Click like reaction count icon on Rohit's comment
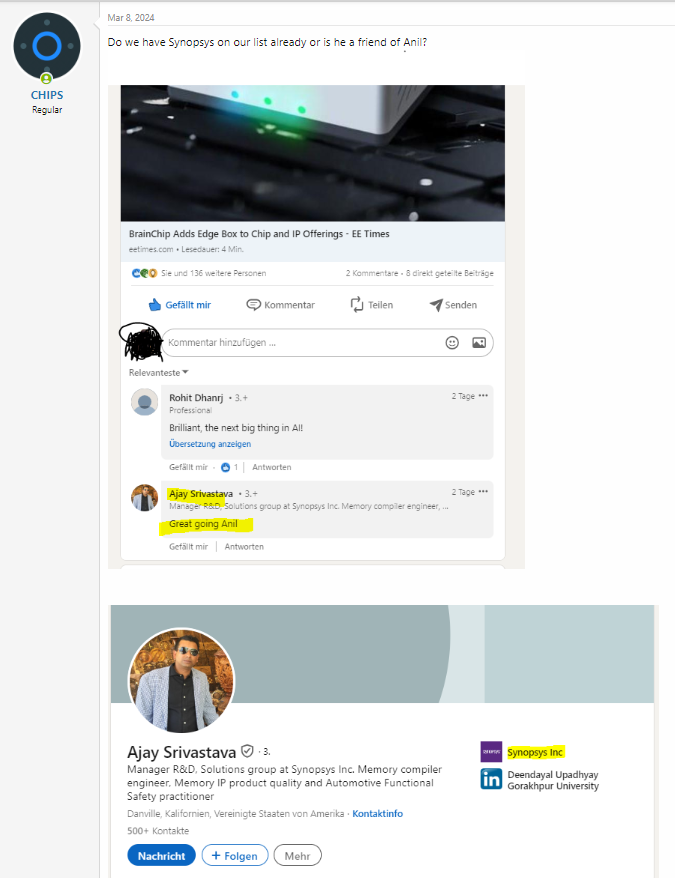Viewport: 675px width, 878px height. pos(226,467)
